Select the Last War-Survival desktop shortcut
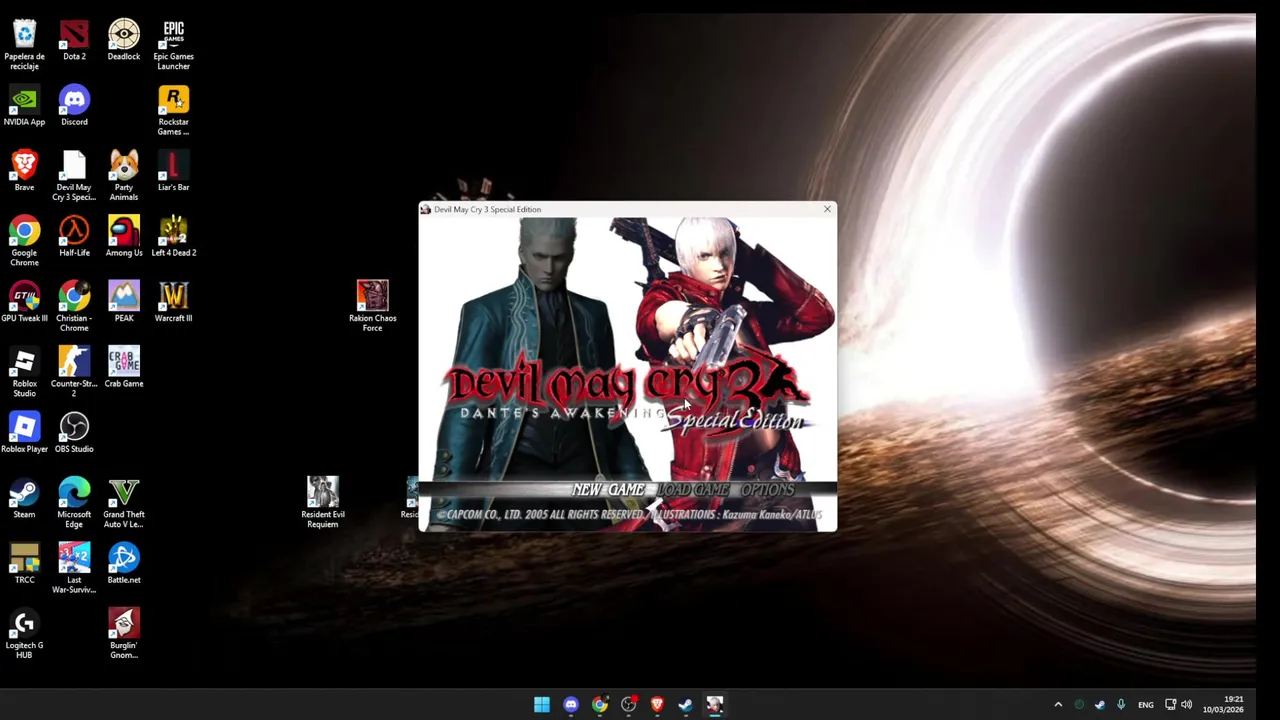This screenshot has width=1280, height=720. tap(74, 569)
